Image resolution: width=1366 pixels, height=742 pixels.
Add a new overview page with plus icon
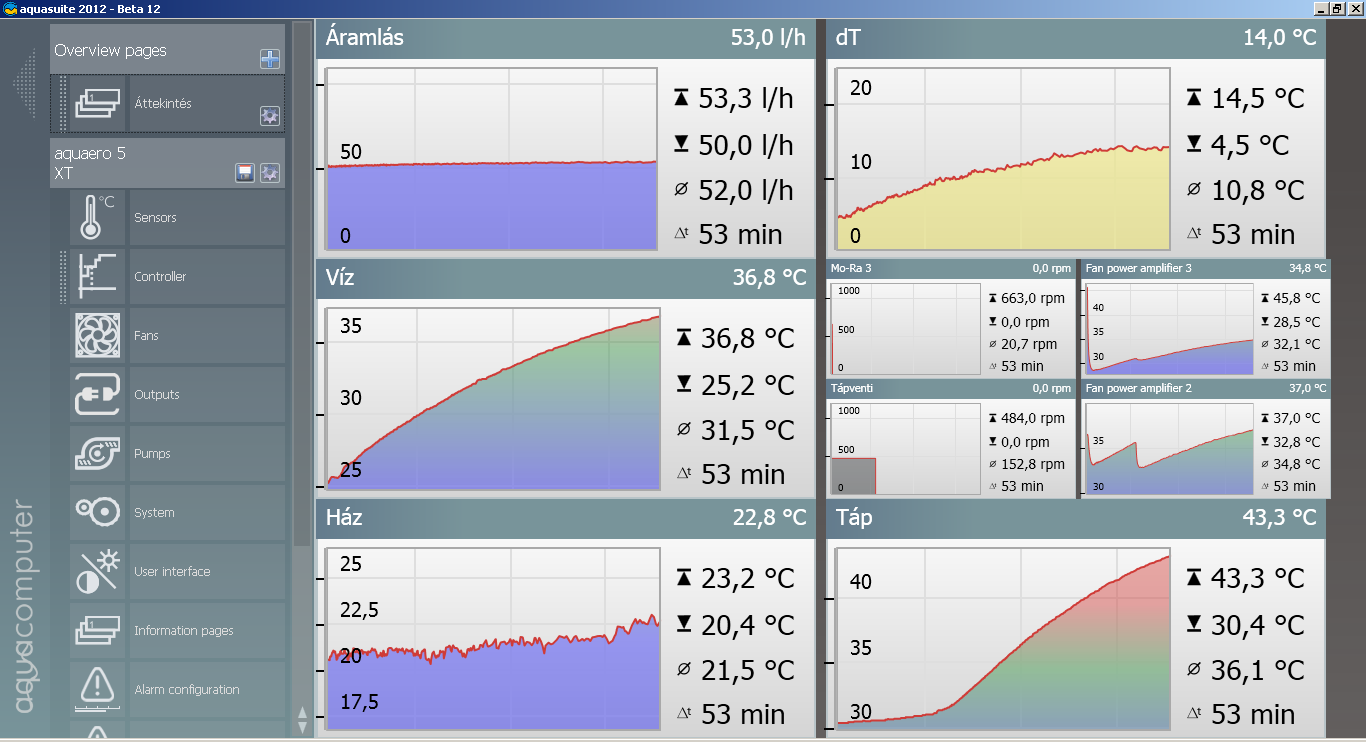[270, 59]
